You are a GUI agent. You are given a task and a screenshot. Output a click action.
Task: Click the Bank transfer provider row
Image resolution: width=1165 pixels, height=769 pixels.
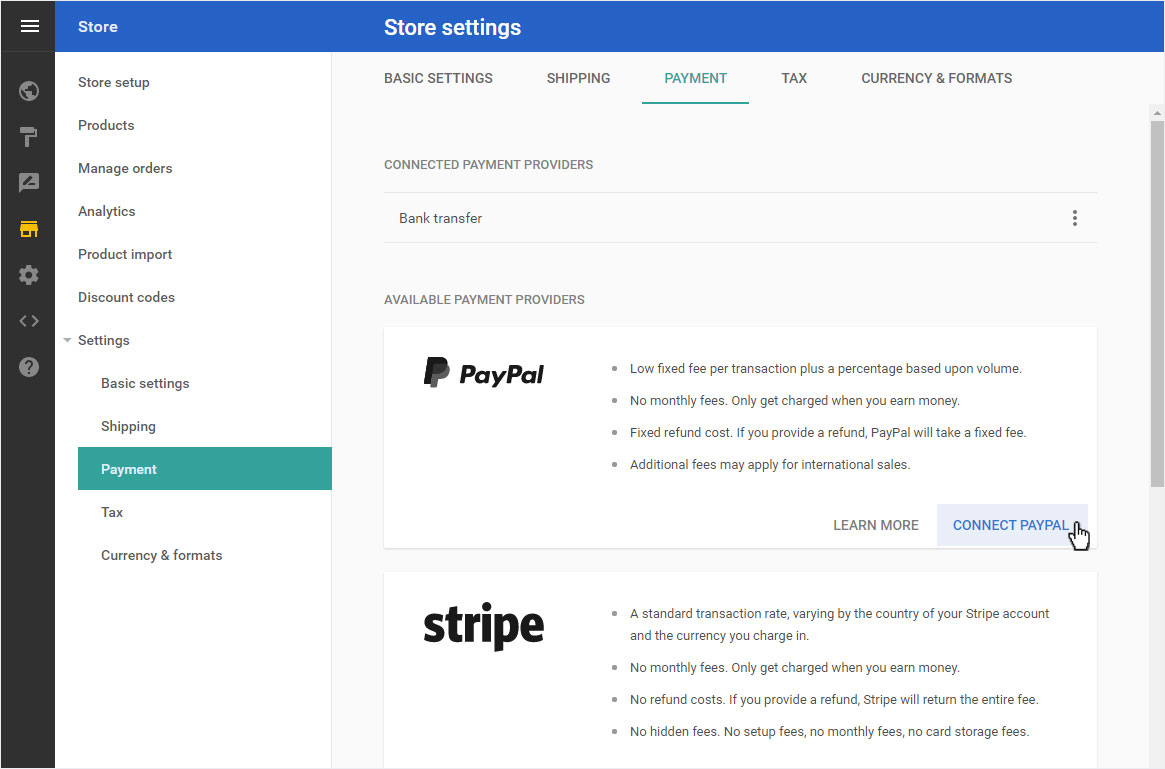click(740, 218)
